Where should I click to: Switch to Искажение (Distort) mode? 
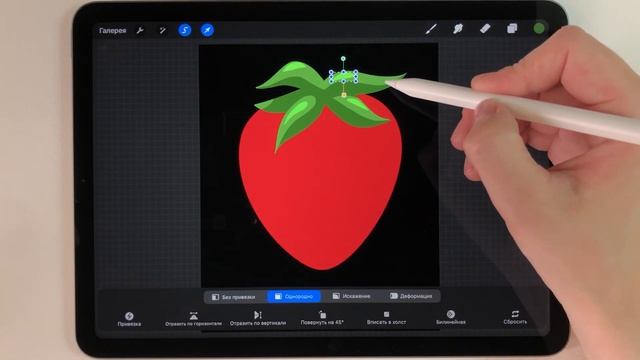tap(351, 296)
